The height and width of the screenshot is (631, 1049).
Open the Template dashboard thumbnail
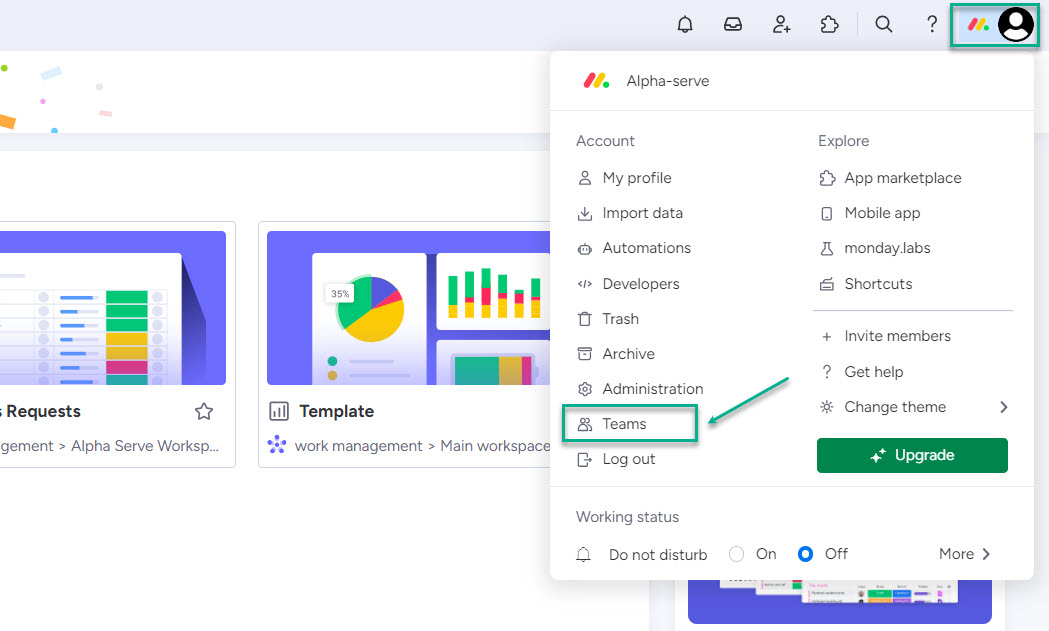click(x=410, y=308)
